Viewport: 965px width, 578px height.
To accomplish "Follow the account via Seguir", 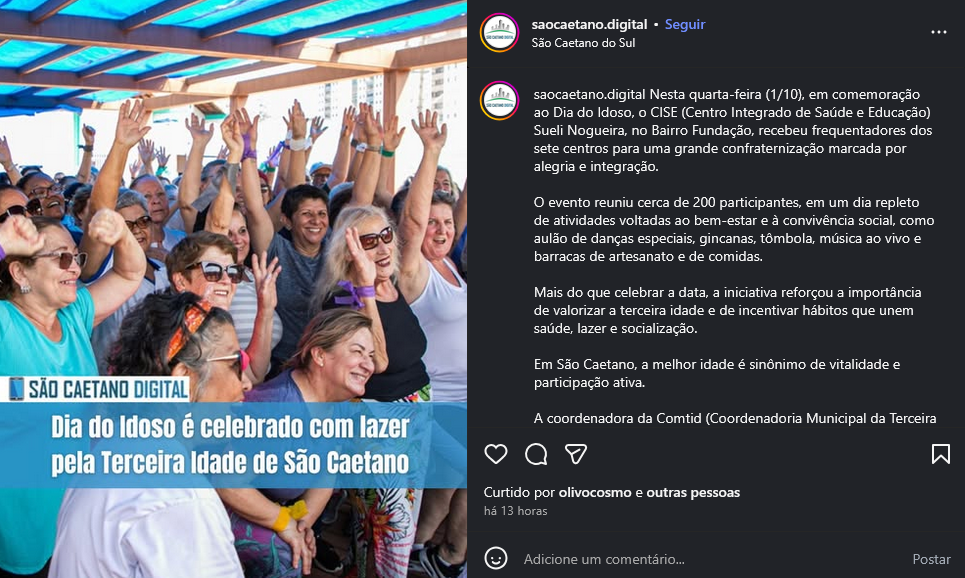I will [685, 25].
